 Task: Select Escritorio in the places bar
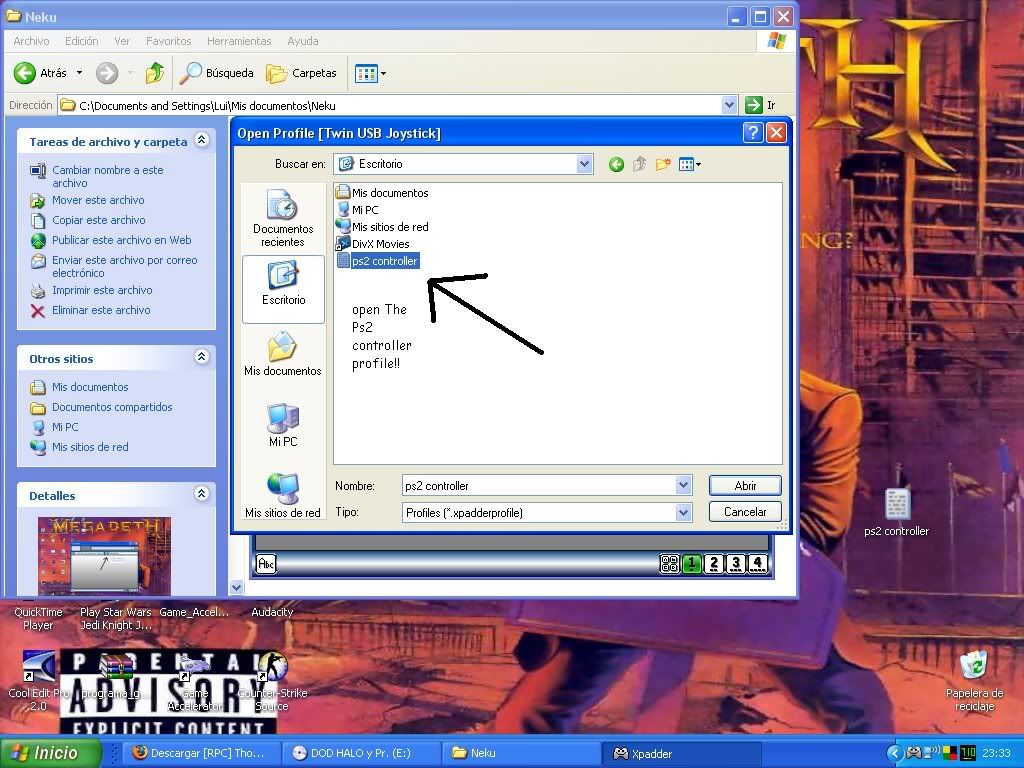point(283,289)
